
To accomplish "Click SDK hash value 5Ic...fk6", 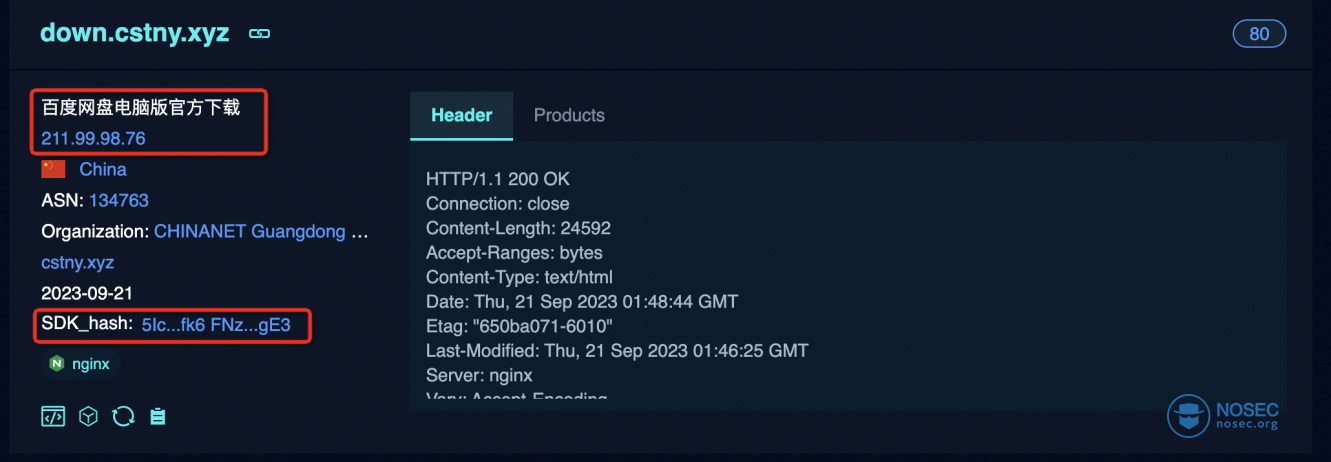I will point(174,325).
